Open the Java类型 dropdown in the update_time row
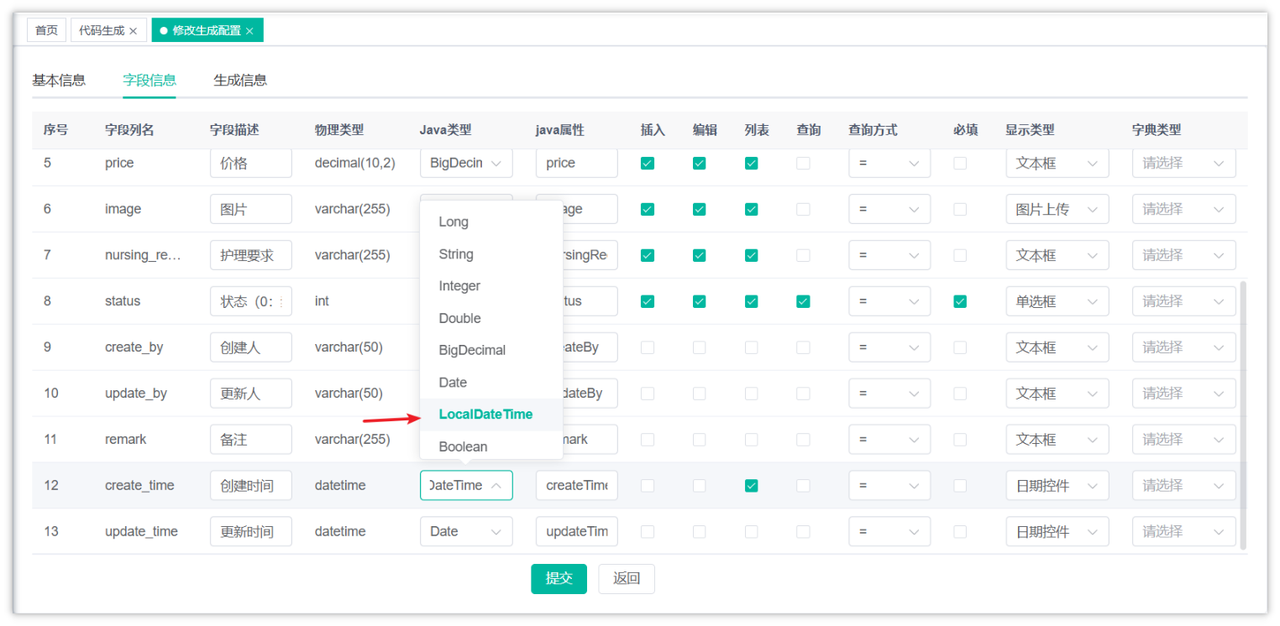The height and width of the screenshot is (626, 1280). tap(466, 531)
